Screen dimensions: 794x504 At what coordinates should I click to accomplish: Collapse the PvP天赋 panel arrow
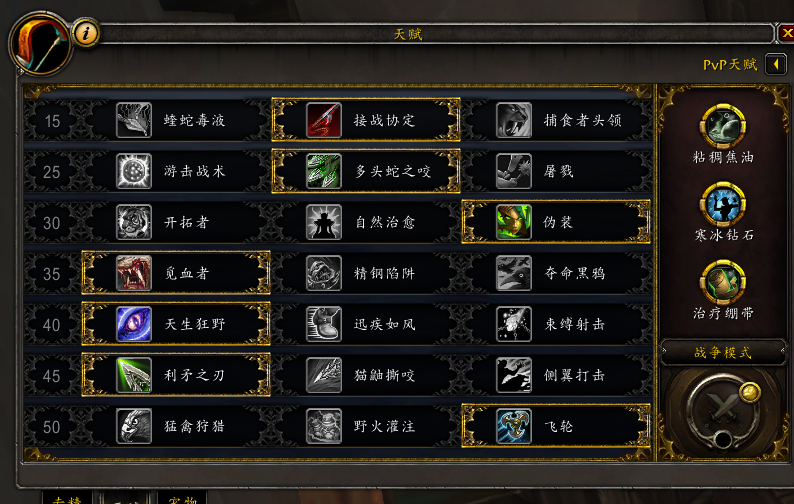(x=776, y=64)
